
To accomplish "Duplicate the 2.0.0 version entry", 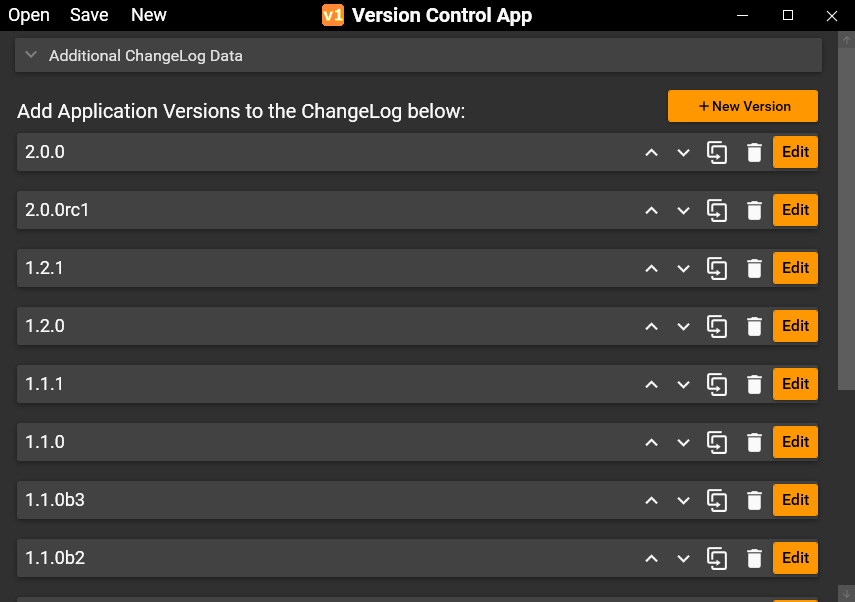I will pyautogui.click(x=717, y=153).
